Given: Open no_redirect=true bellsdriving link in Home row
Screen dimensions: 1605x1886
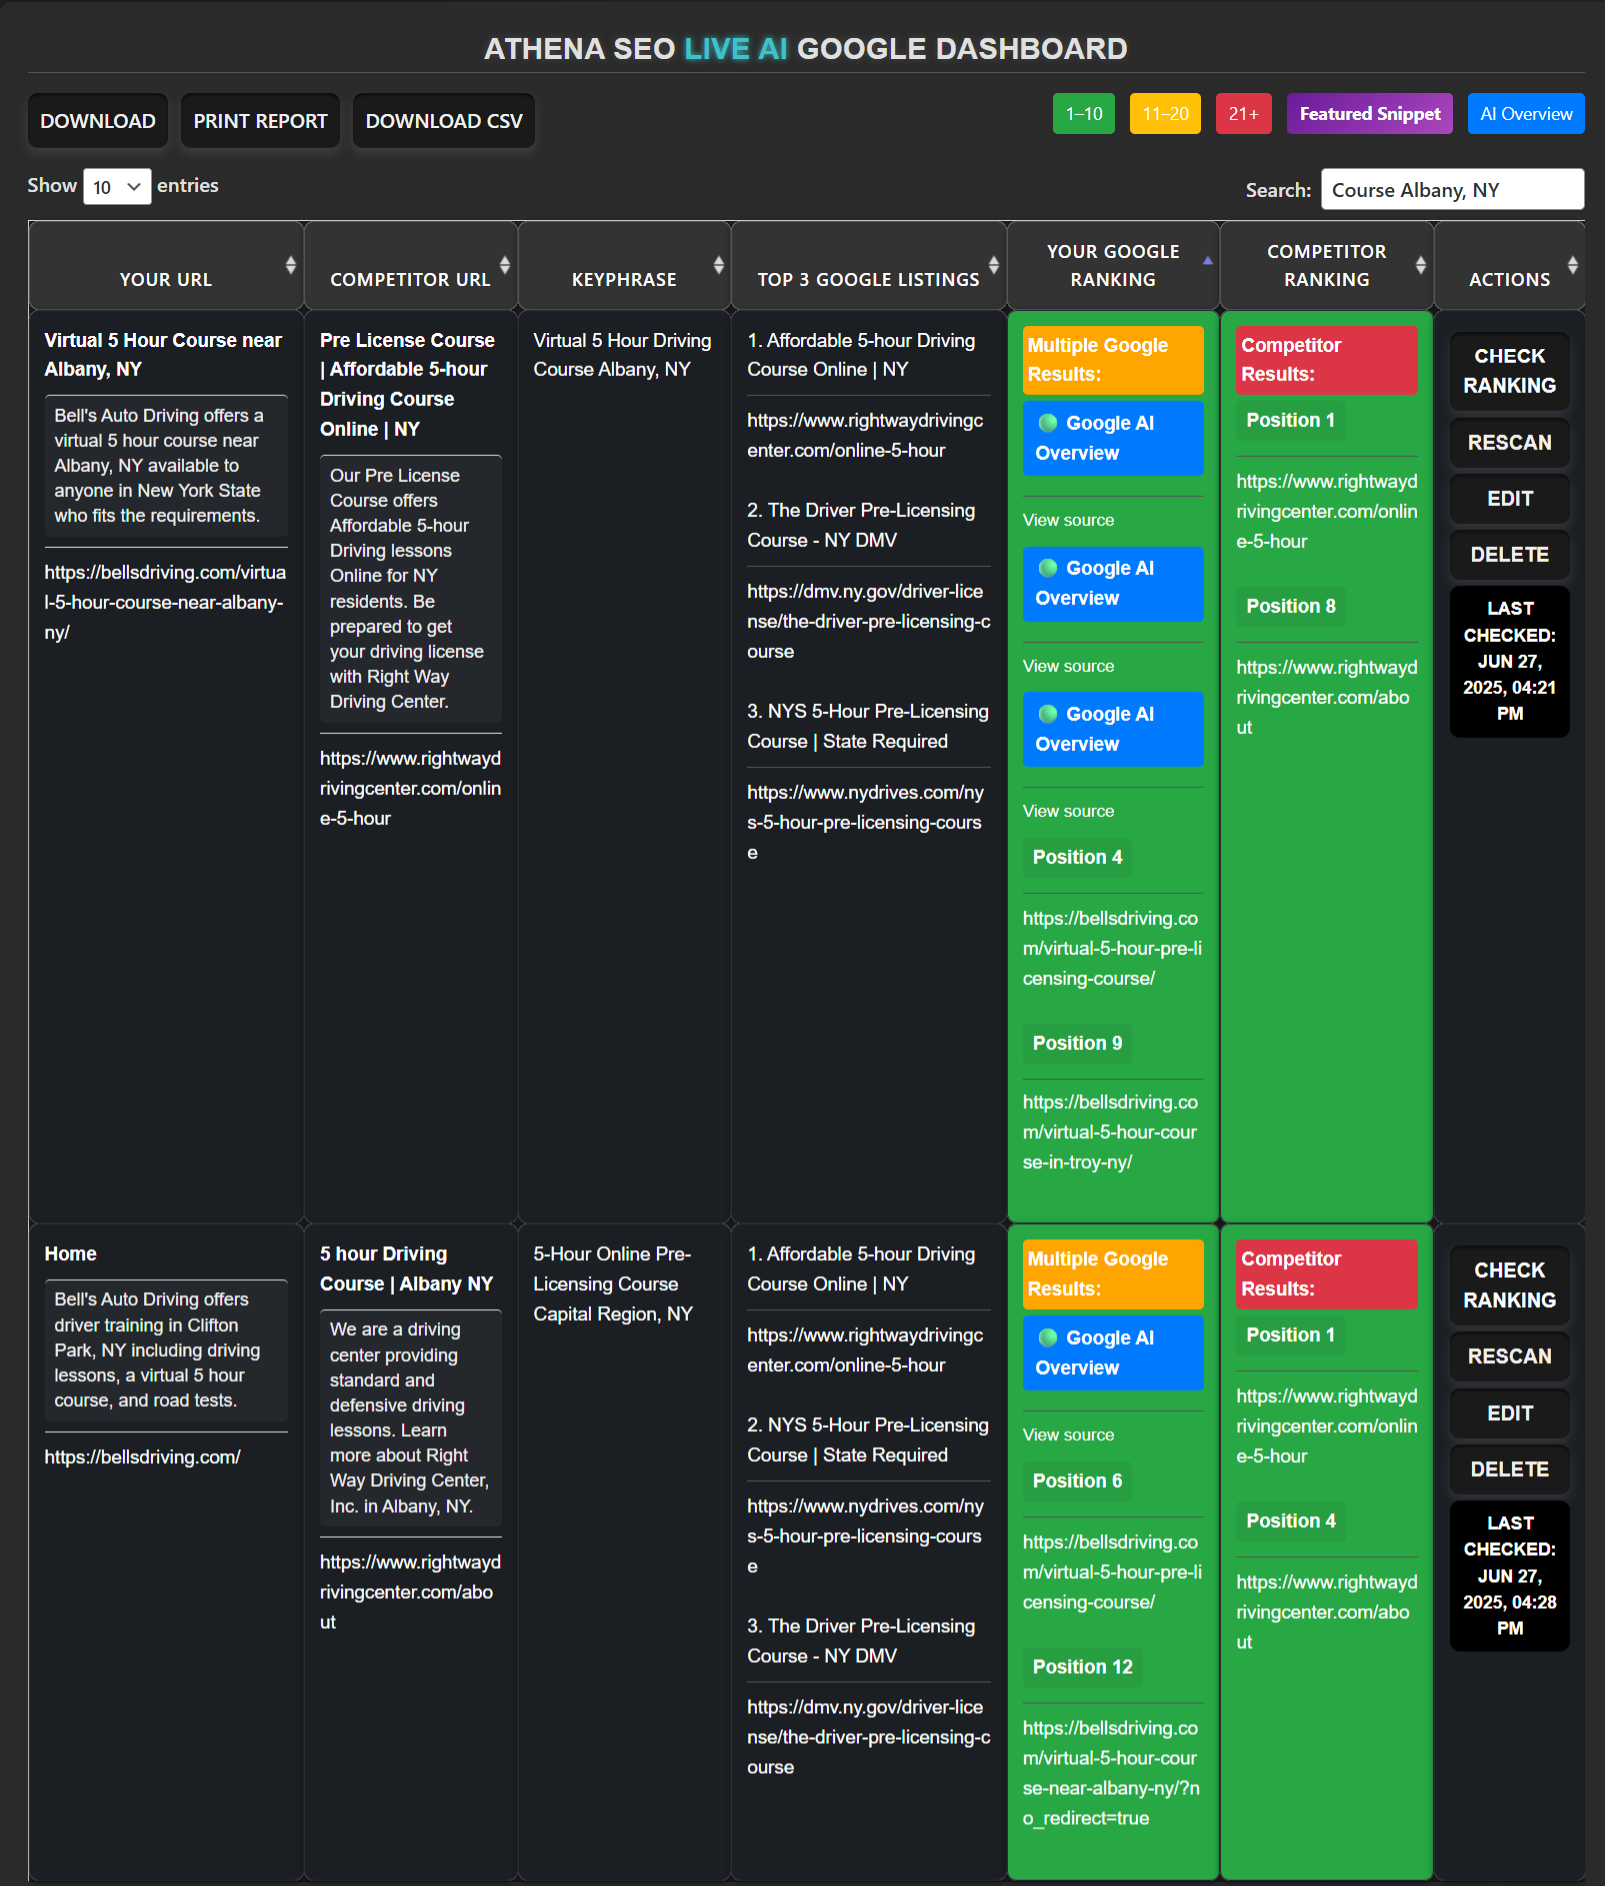Looking at the screenshot, I should [1111, 1773].
